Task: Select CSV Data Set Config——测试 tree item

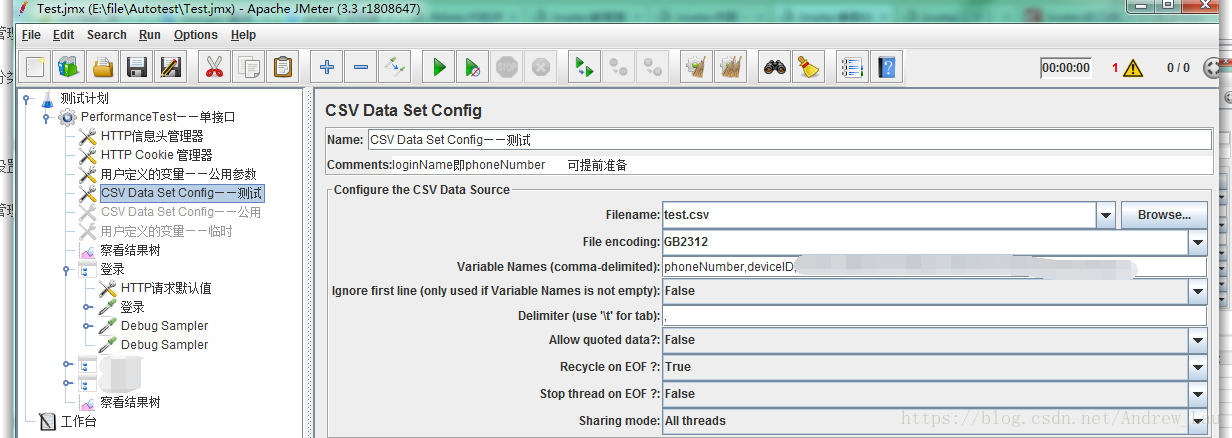Action: coord(182,194)
